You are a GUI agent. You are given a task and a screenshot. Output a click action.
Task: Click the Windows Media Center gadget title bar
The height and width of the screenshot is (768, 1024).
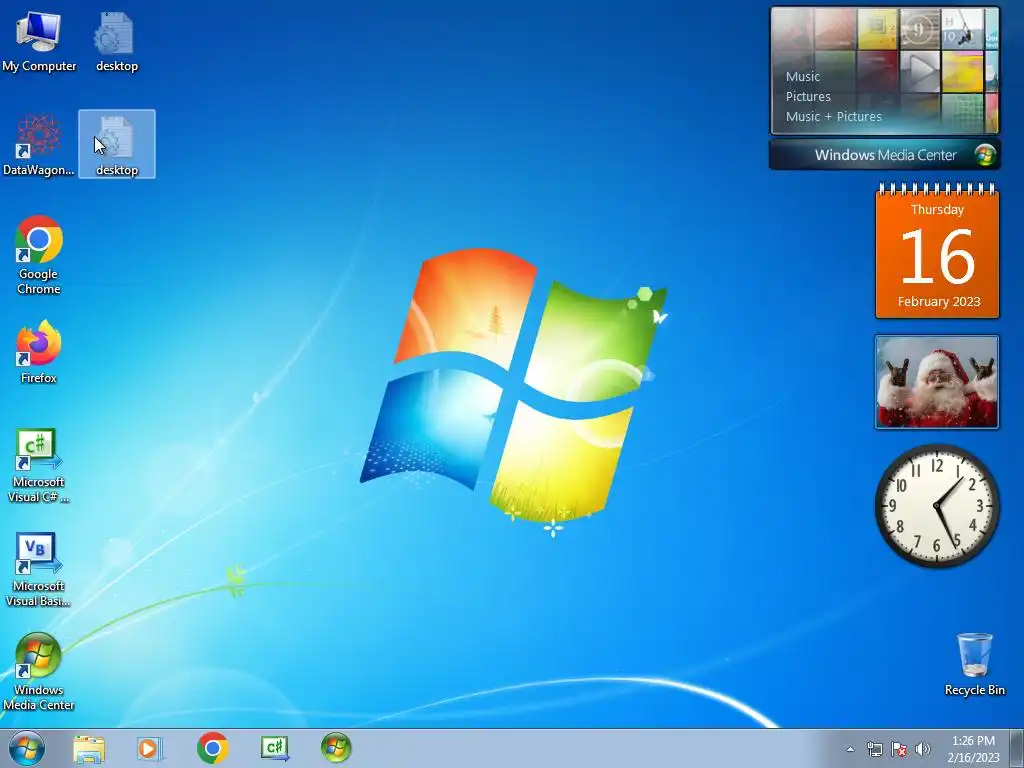[885, 155]
